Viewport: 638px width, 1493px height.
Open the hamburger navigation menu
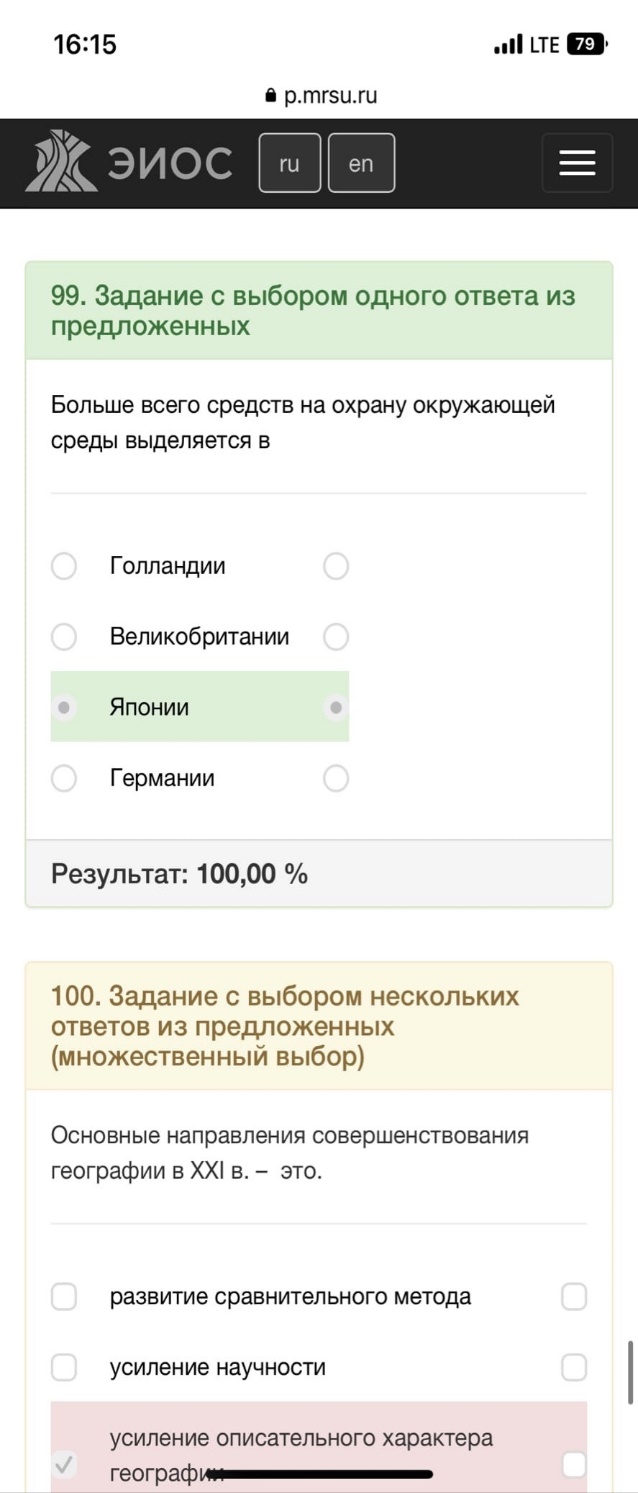[x=577, y=163]
